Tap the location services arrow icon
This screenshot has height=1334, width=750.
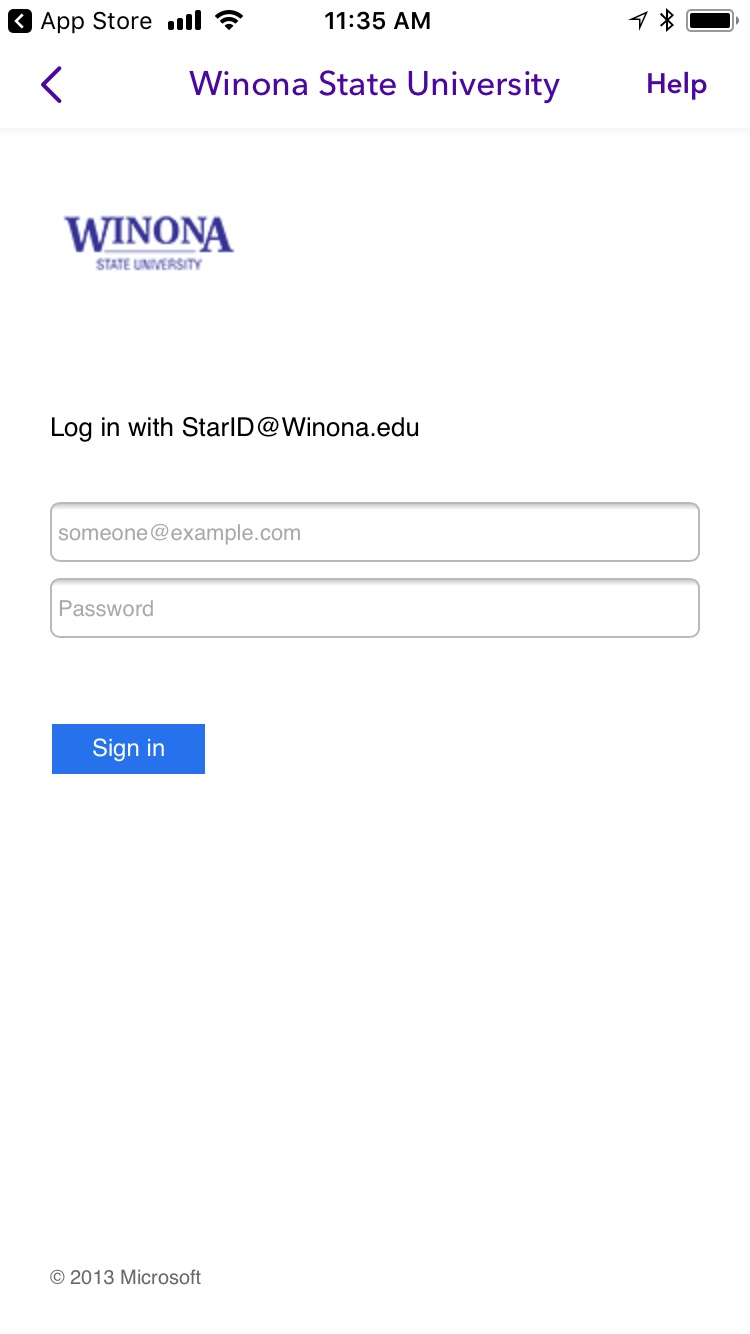[637, 21]
